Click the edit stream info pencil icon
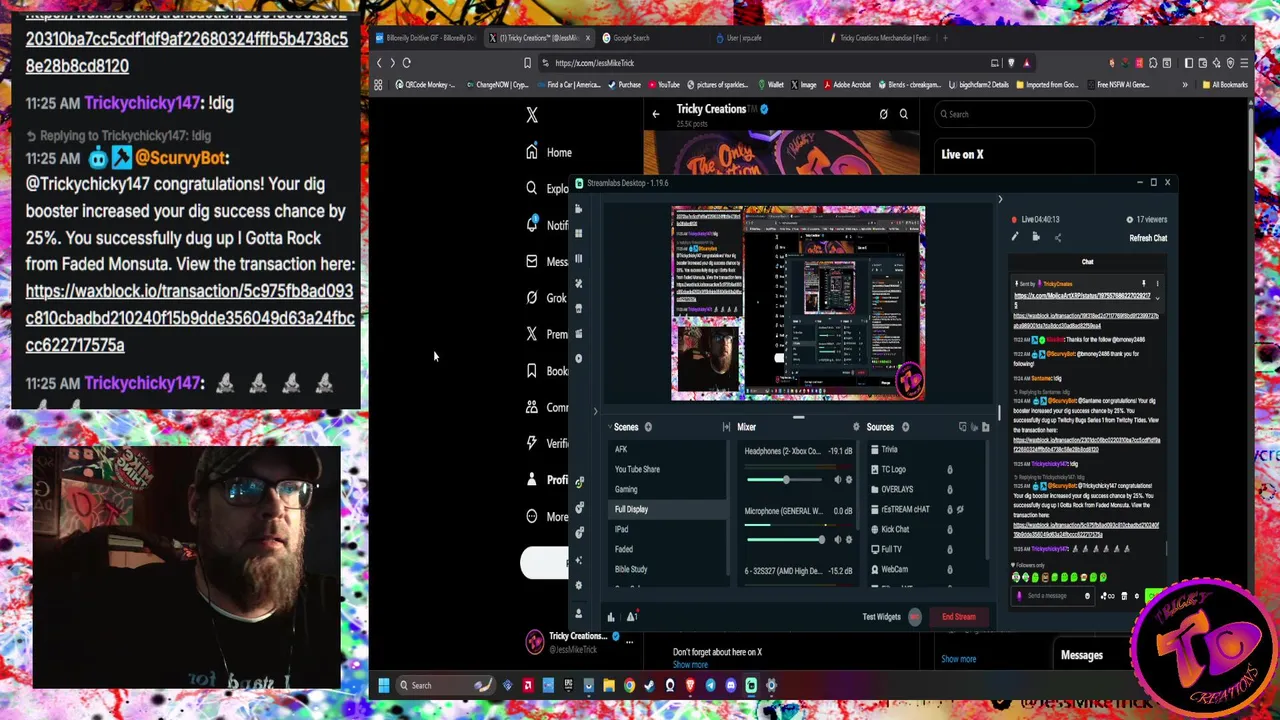This screenshot has height=720, width=1280. [1014, 237]
